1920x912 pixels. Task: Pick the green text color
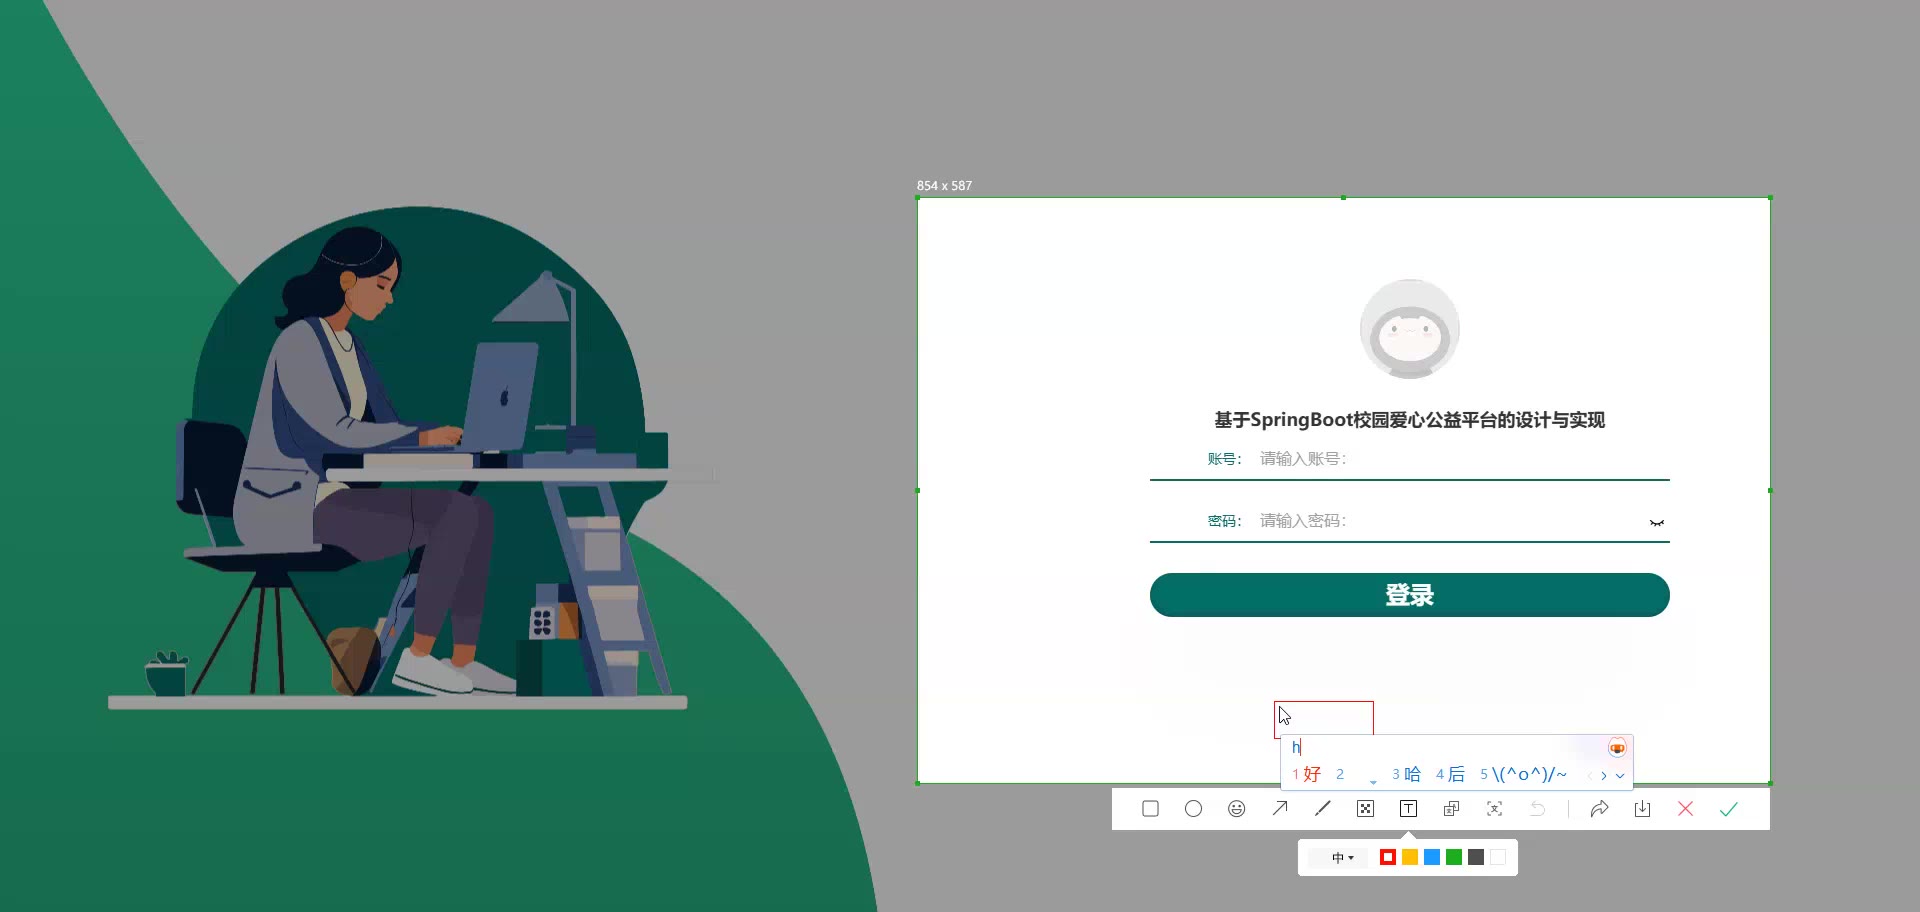(1454, 857)
